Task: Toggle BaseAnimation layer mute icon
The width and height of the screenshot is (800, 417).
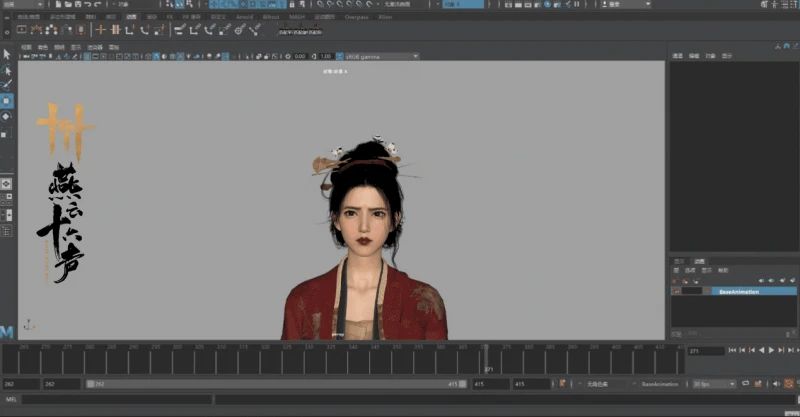Action: coord(676,292)
